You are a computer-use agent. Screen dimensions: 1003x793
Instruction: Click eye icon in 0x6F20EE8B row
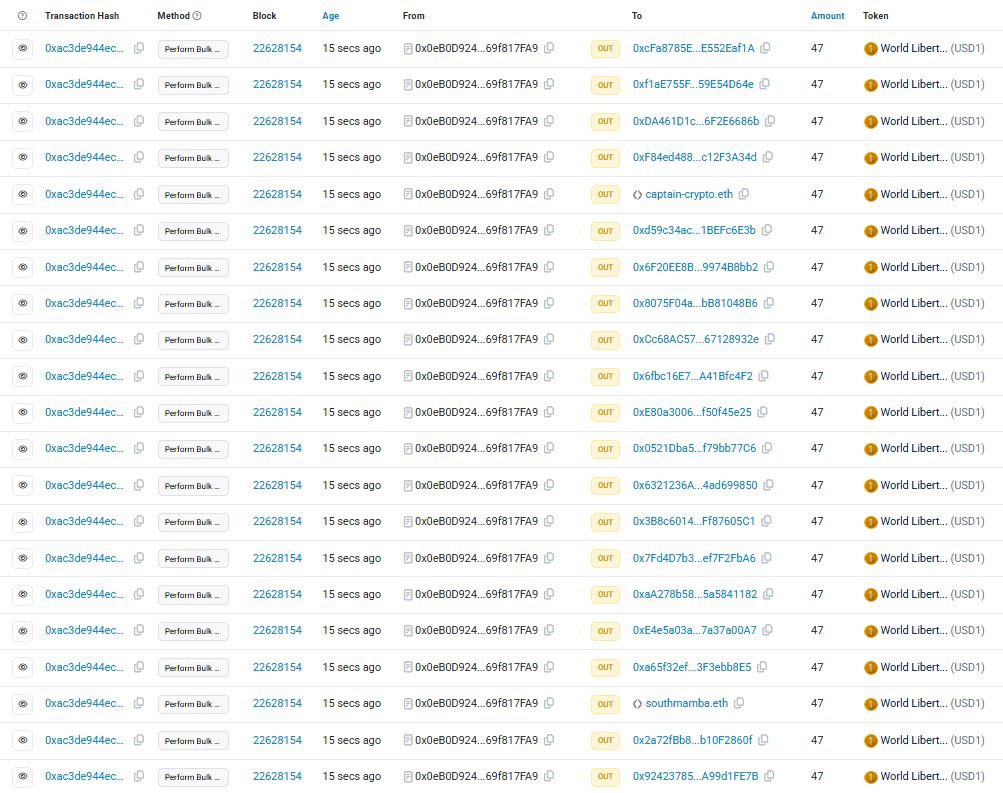(x=22, y=267)
